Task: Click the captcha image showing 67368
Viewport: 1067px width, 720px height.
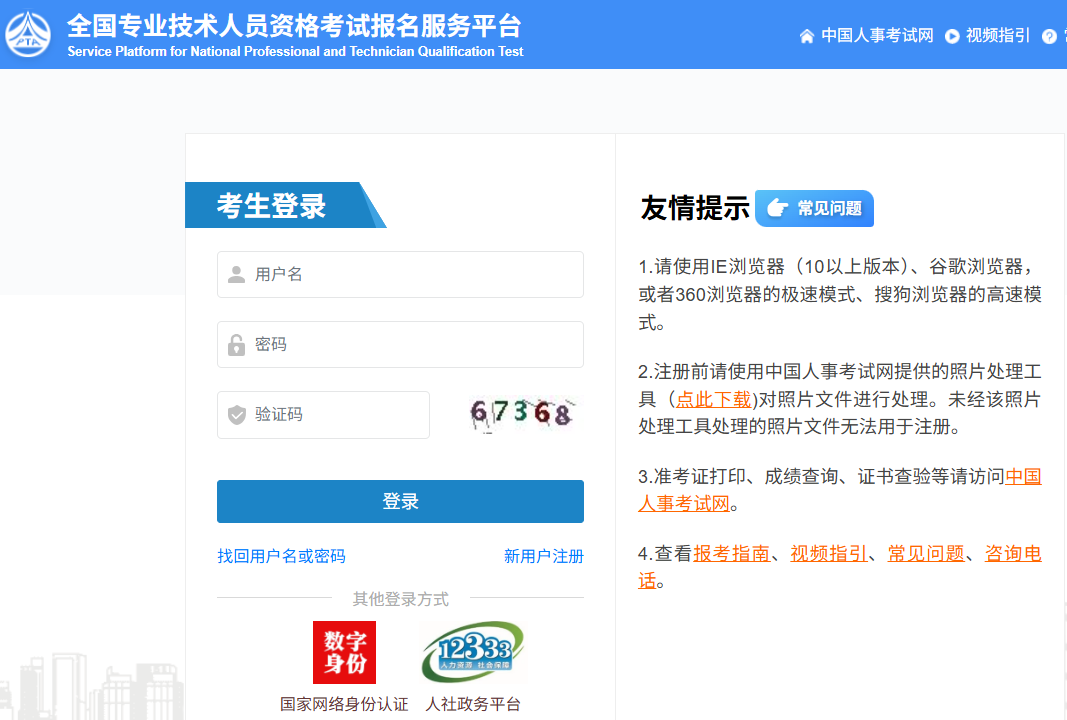Action: (x=521, y=411)
